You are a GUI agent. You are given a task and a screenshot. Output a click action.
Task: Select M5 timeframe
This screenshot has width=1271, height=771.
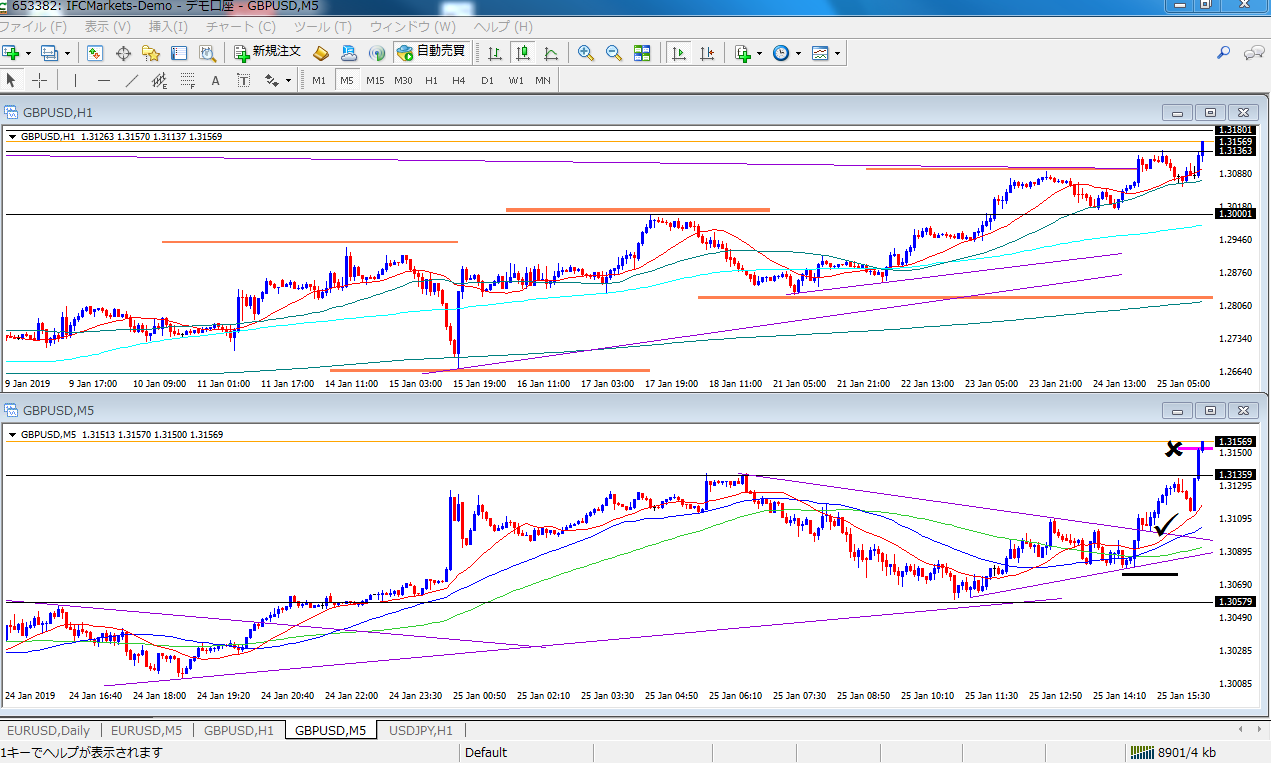[347, 80]
